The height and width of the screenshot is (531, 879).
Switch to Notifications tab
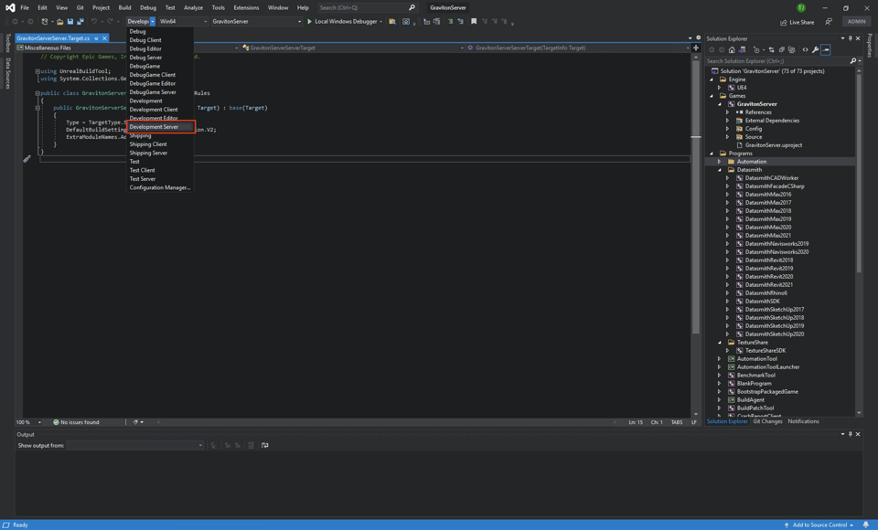[x=803, y=421]
